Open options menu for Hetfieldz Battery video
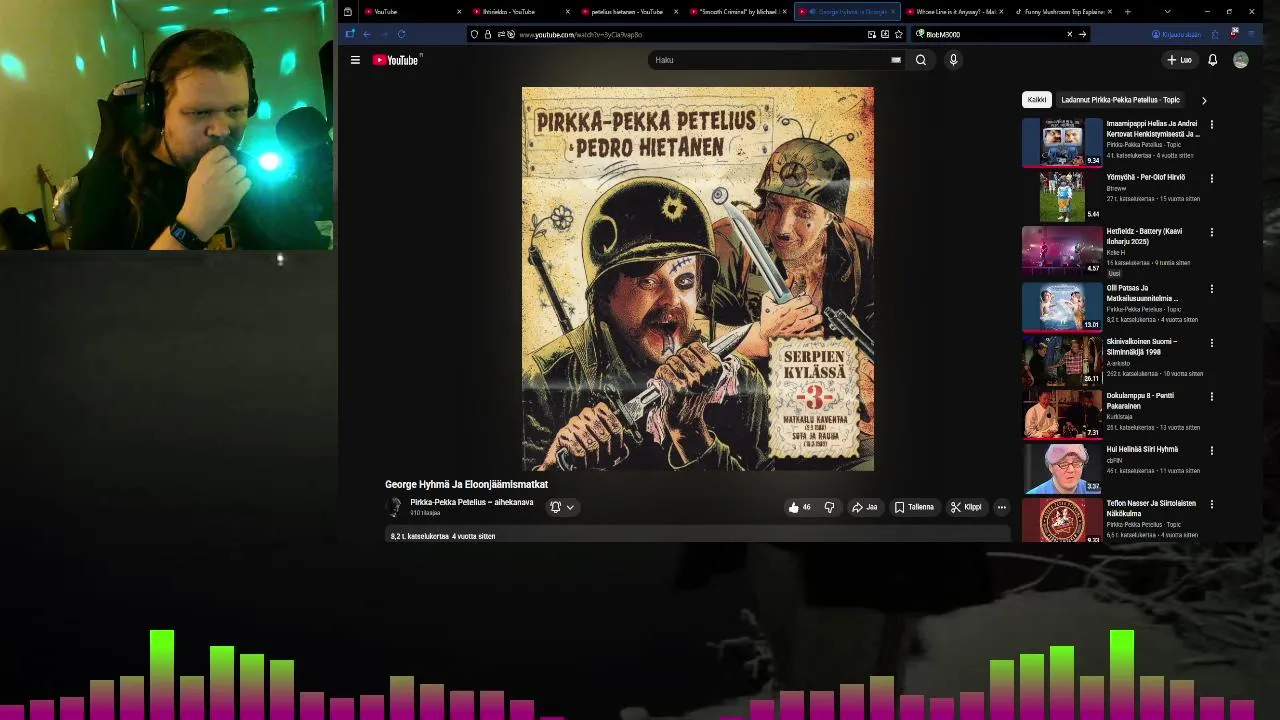The height and width of the screenshot is (720, 1280). [x=1211, y=232]
